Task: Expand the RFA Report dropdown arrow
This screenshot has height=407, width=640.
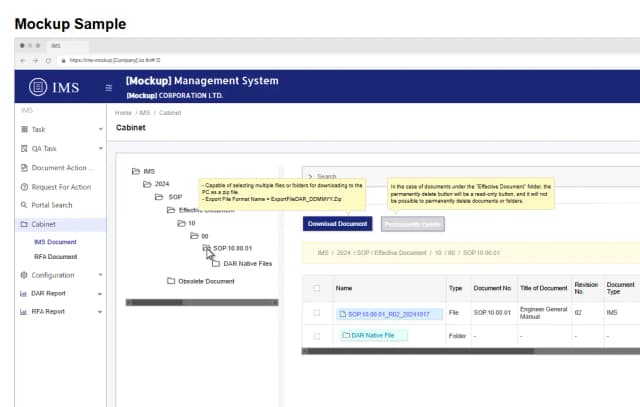Action: pos(100,311)
